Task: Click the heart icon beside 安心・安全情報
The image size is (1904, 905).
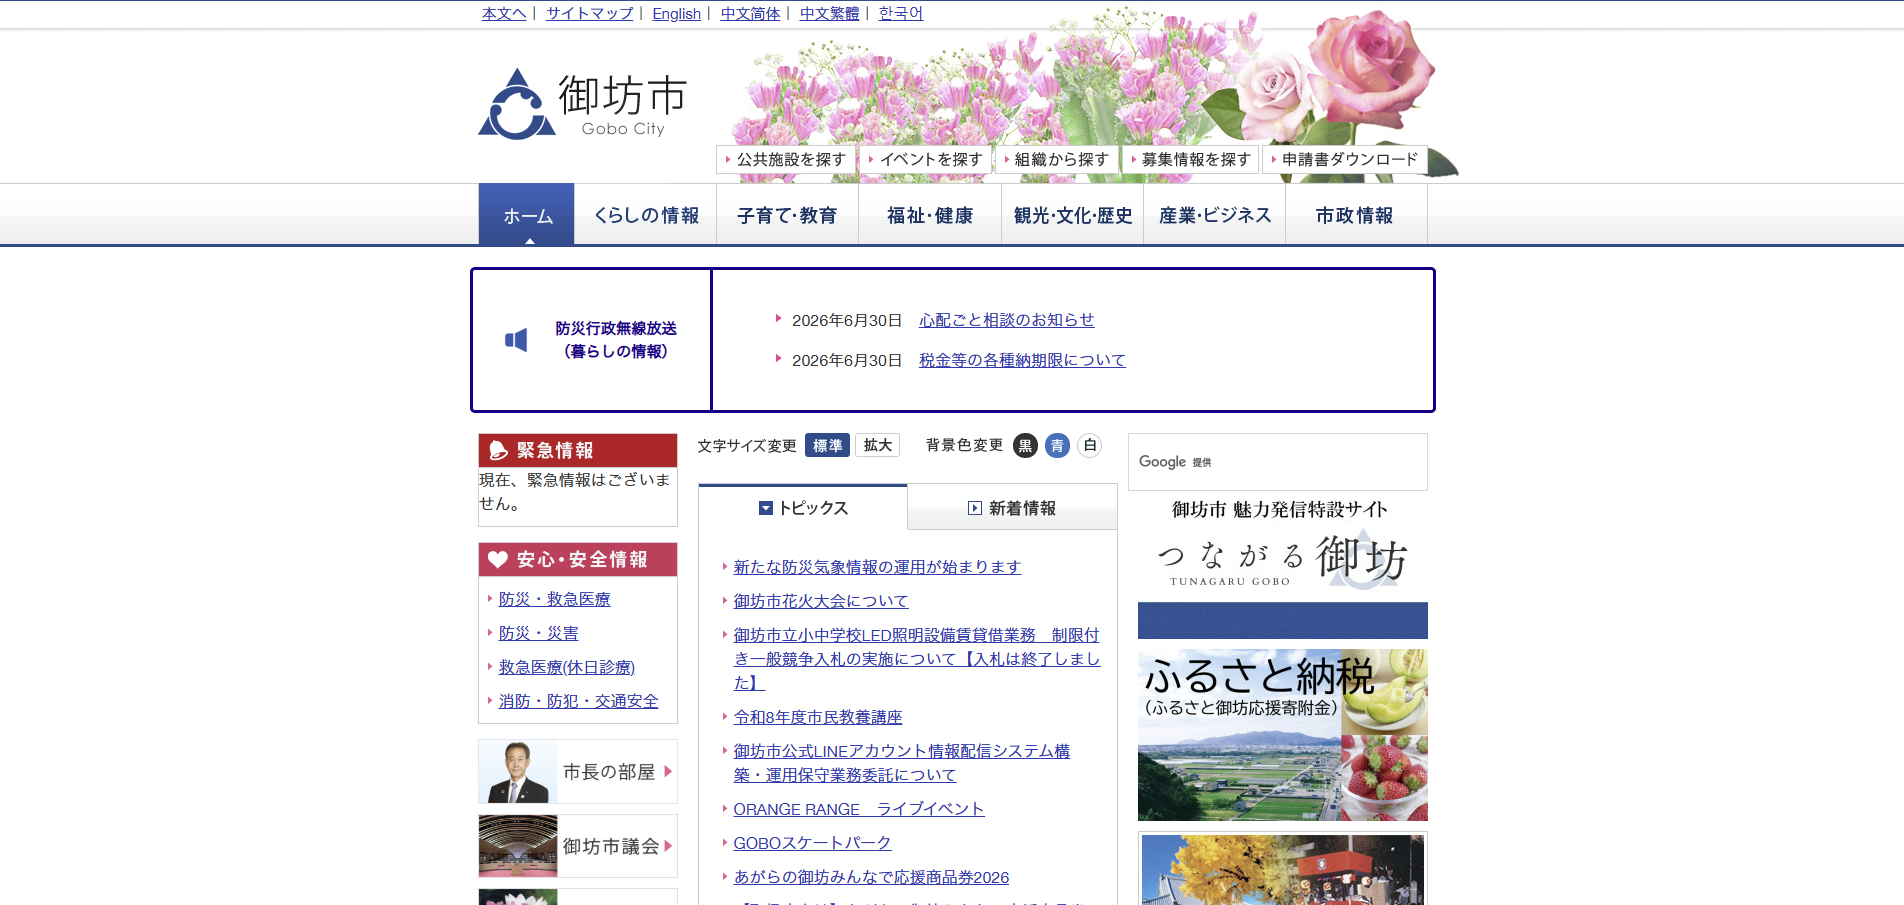Action: (x=498, y=560)
